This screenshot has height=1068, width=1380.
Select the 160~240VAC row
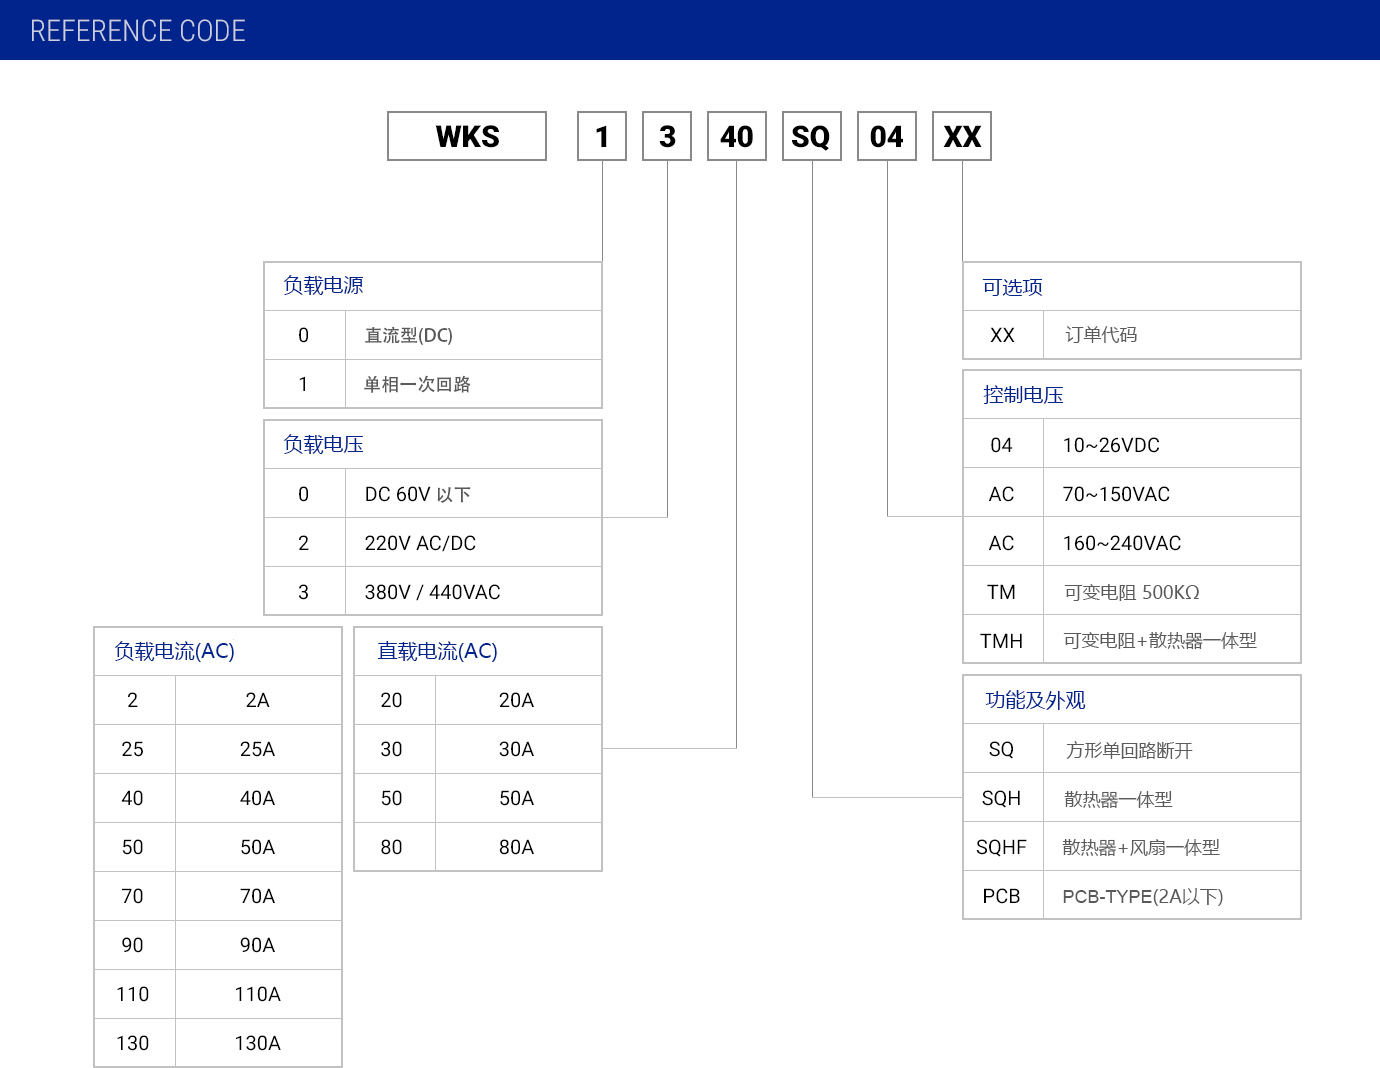click(1131, 543)
